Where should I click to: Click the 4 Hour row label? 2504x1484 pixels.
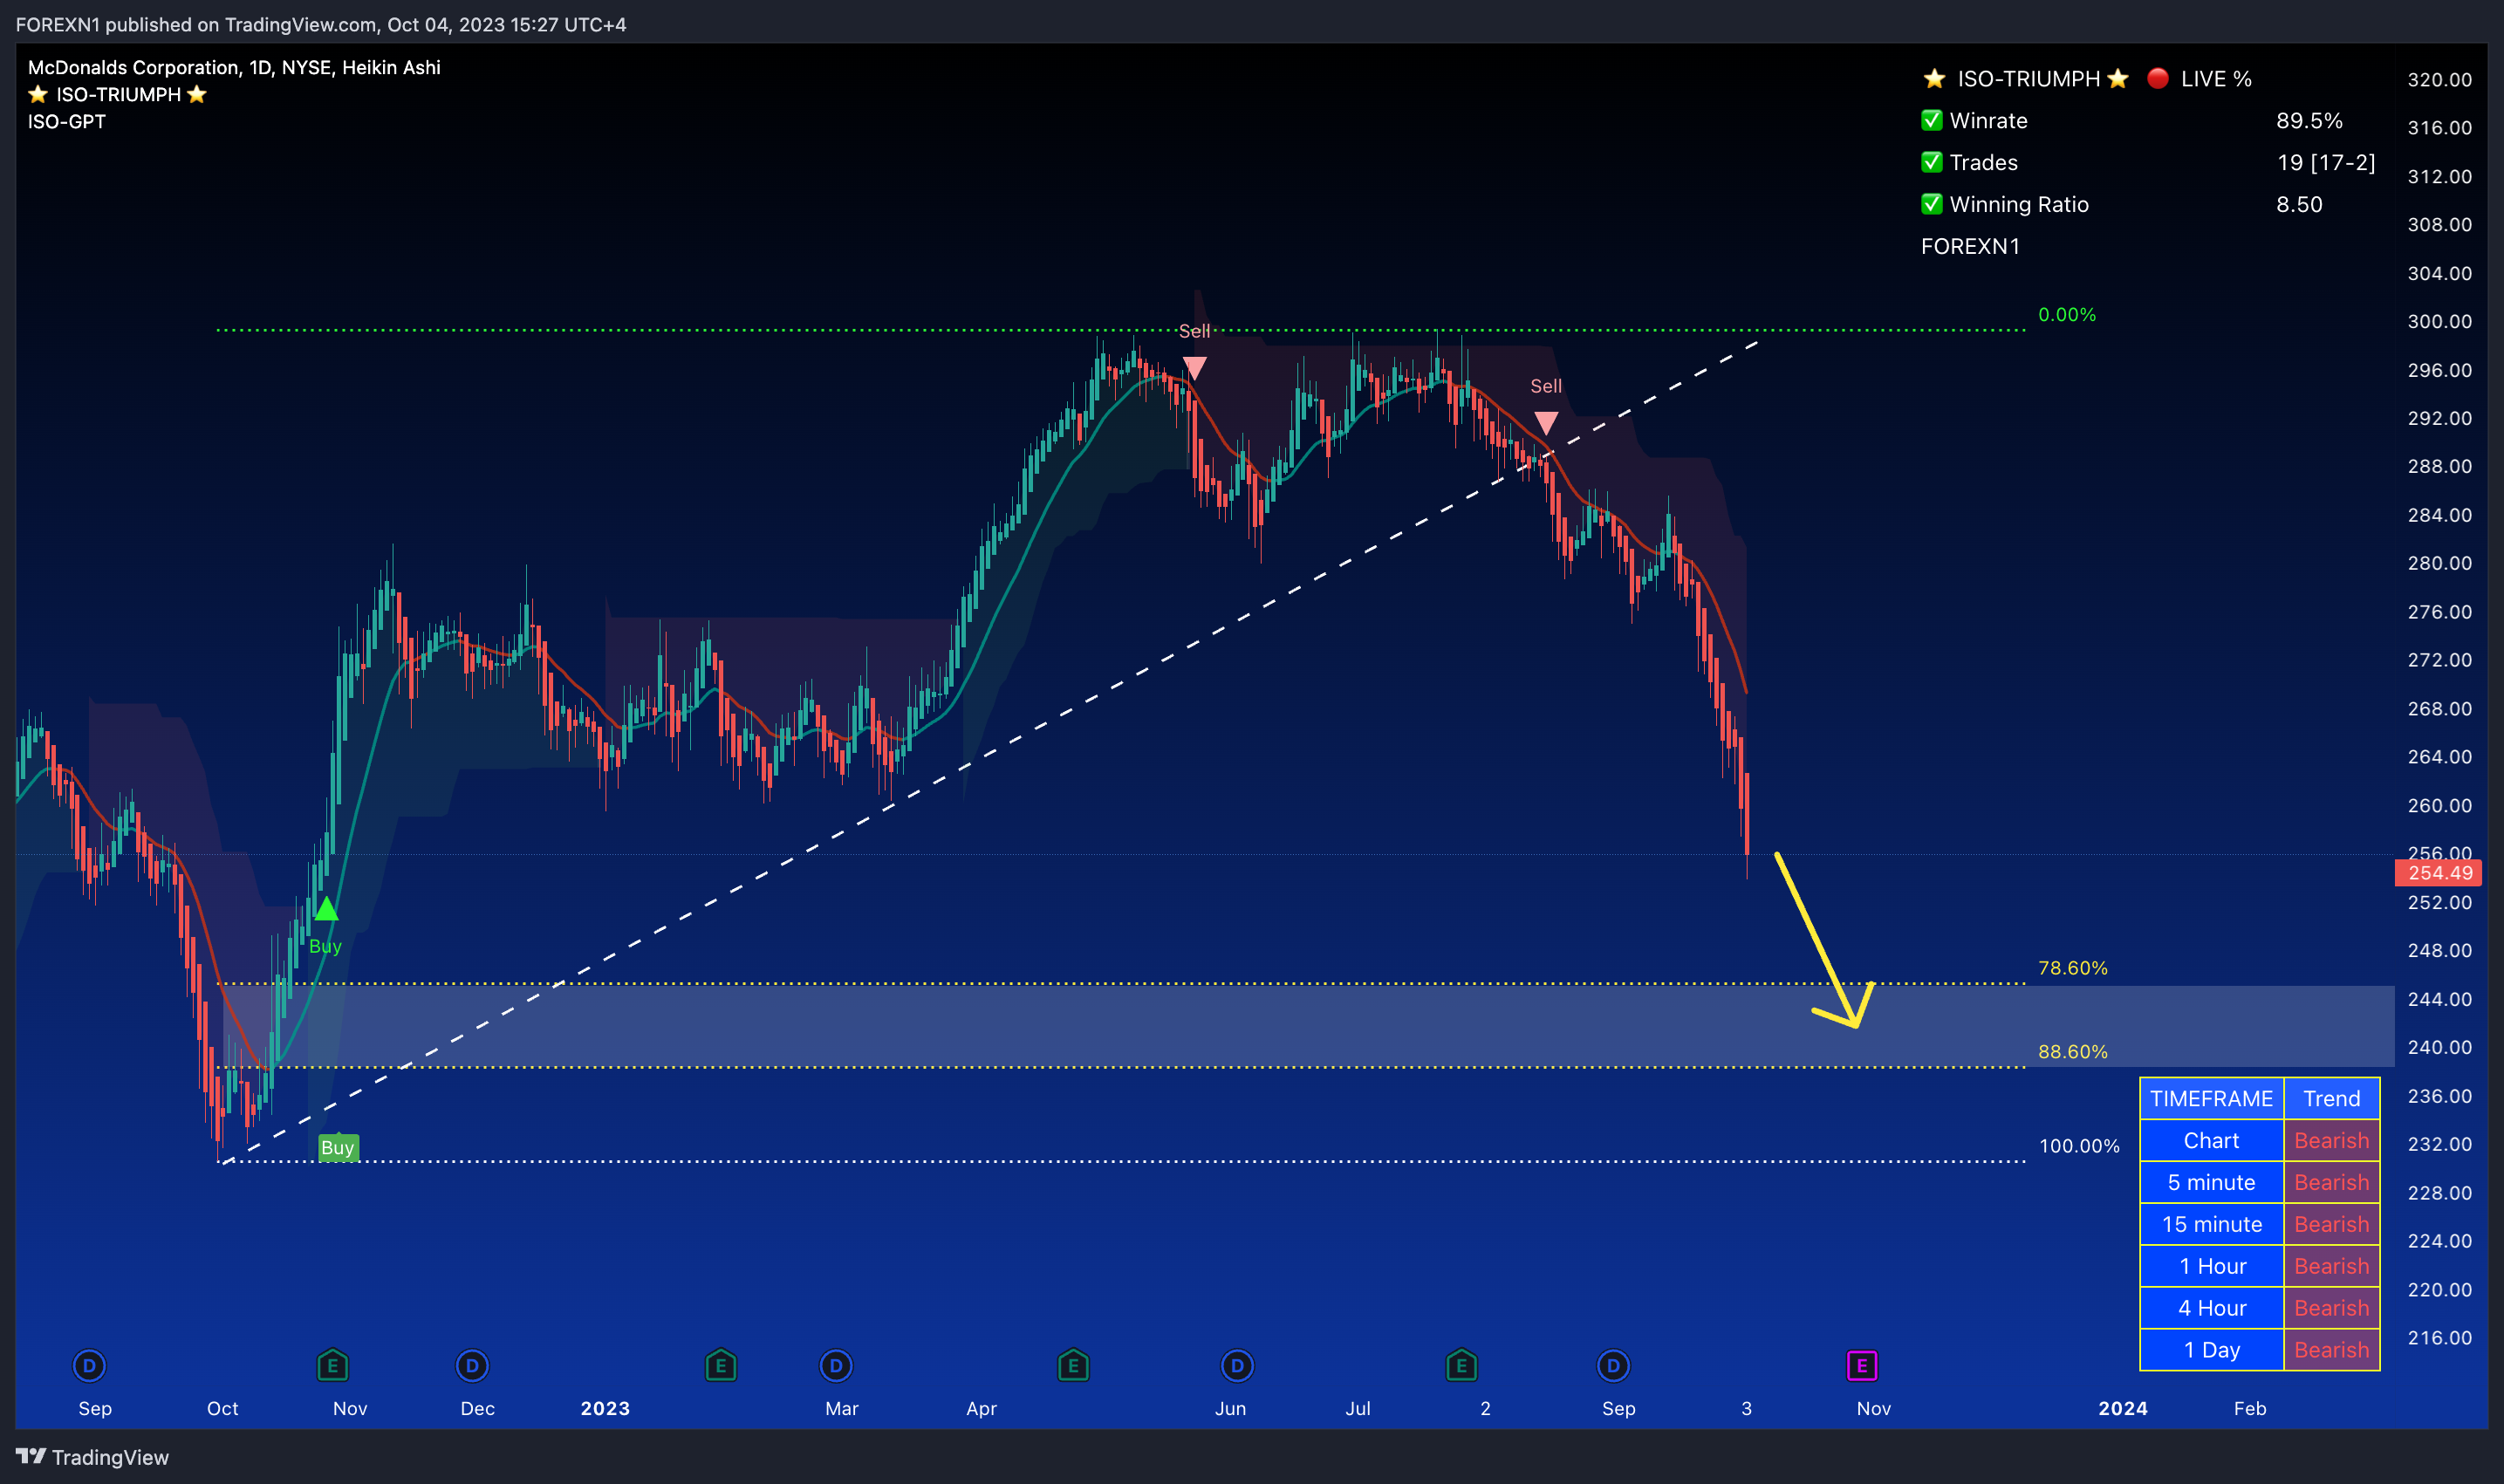[2212, 1309]
